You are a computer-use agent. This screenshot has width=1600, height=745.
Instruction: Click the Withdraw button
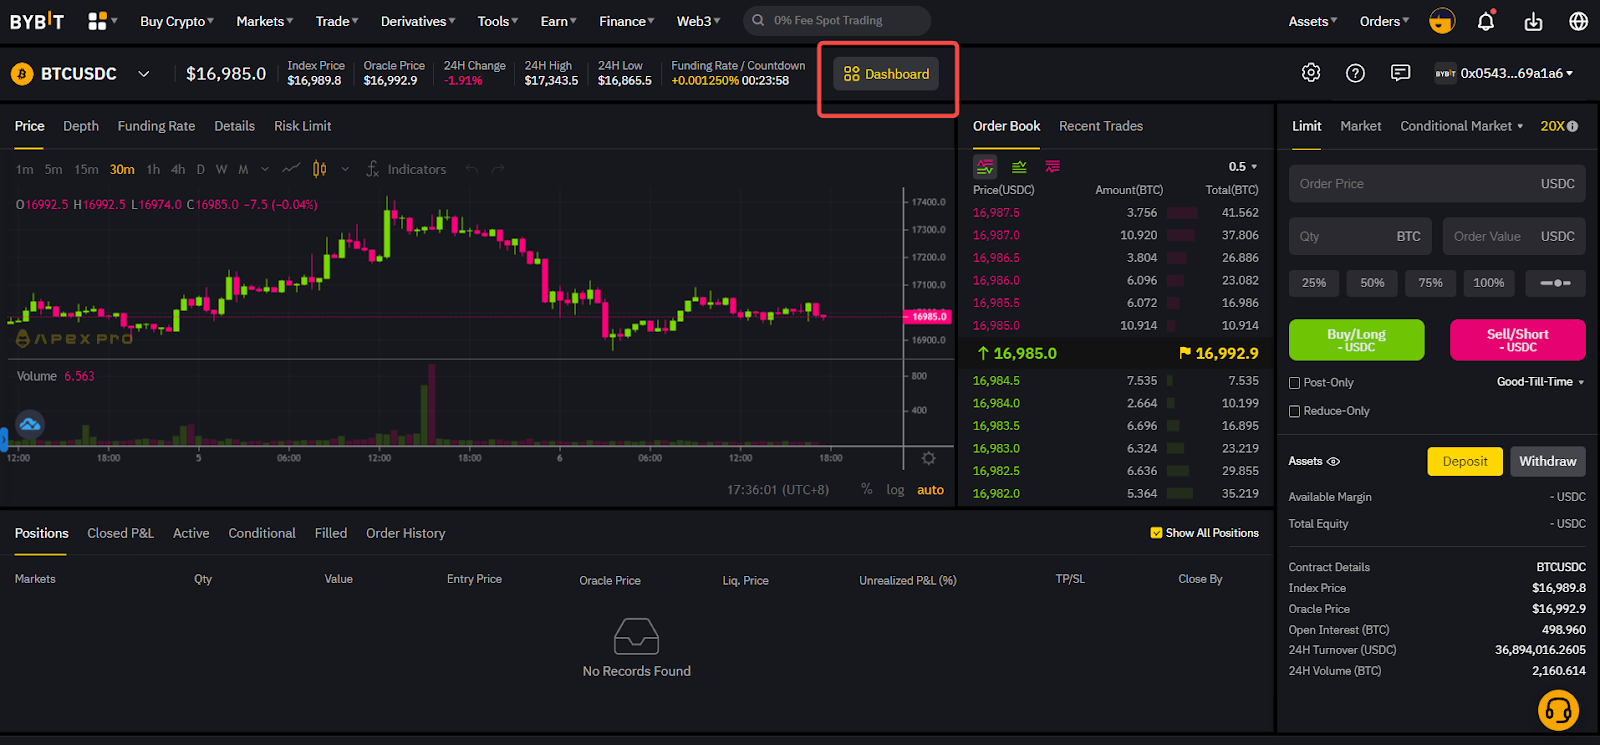tap(1548, 461)
